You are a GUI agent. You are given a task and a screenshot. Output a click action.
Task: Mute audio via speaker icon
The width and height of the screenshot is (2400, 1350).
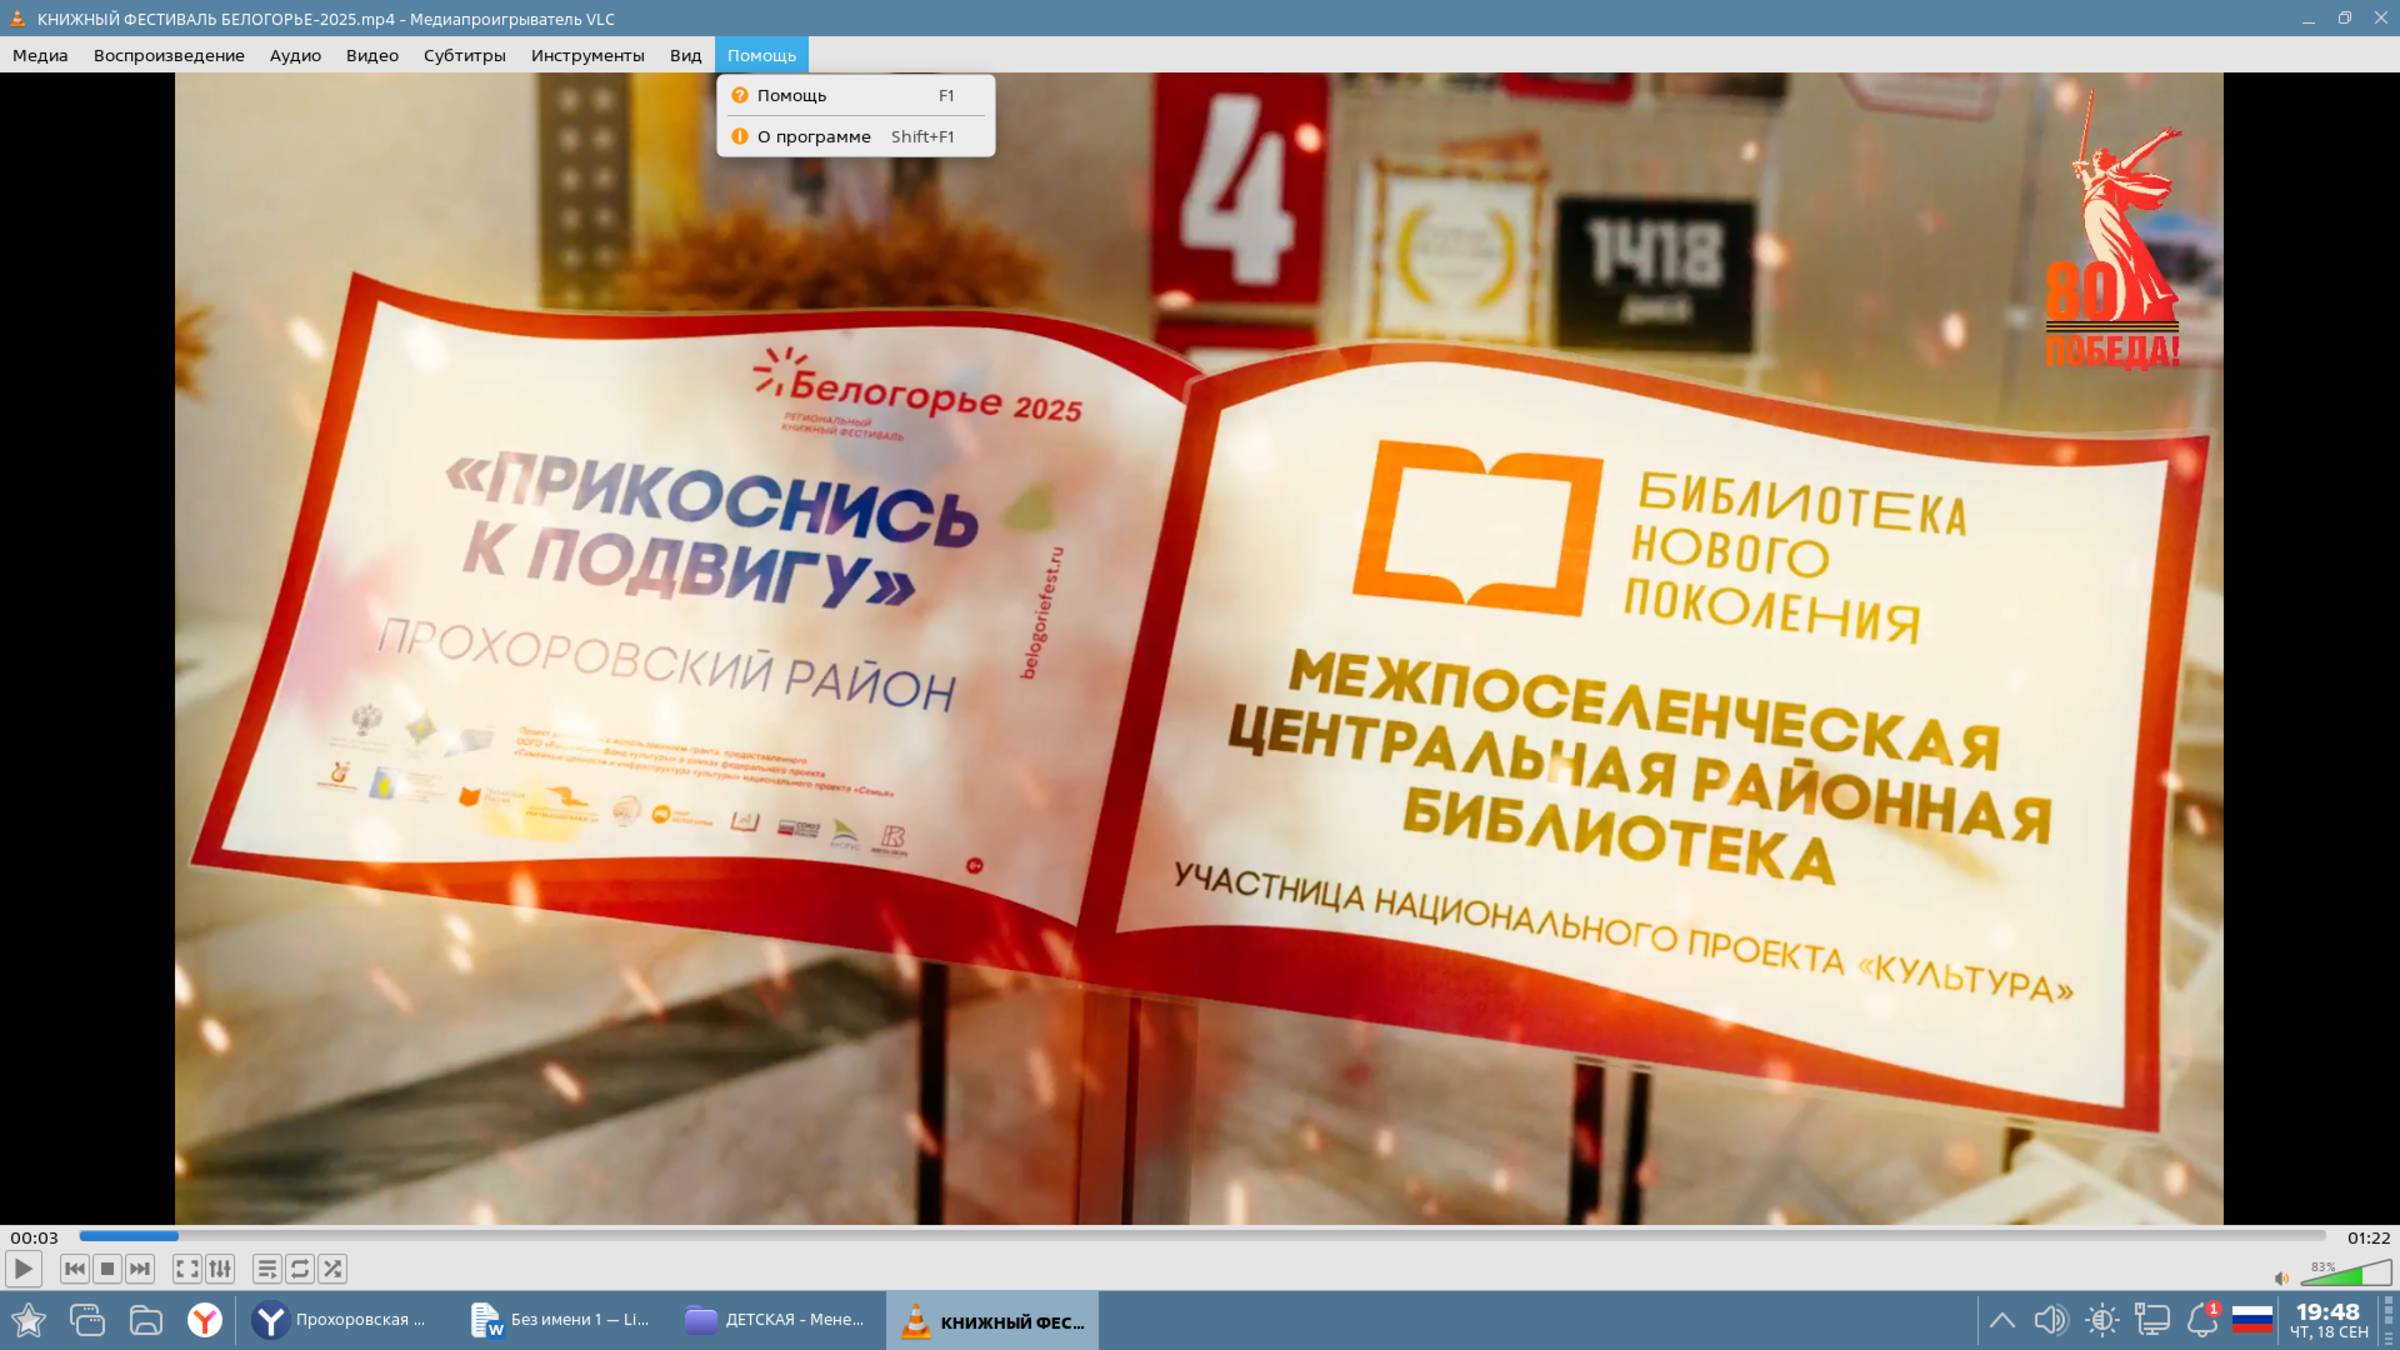2281,1278
